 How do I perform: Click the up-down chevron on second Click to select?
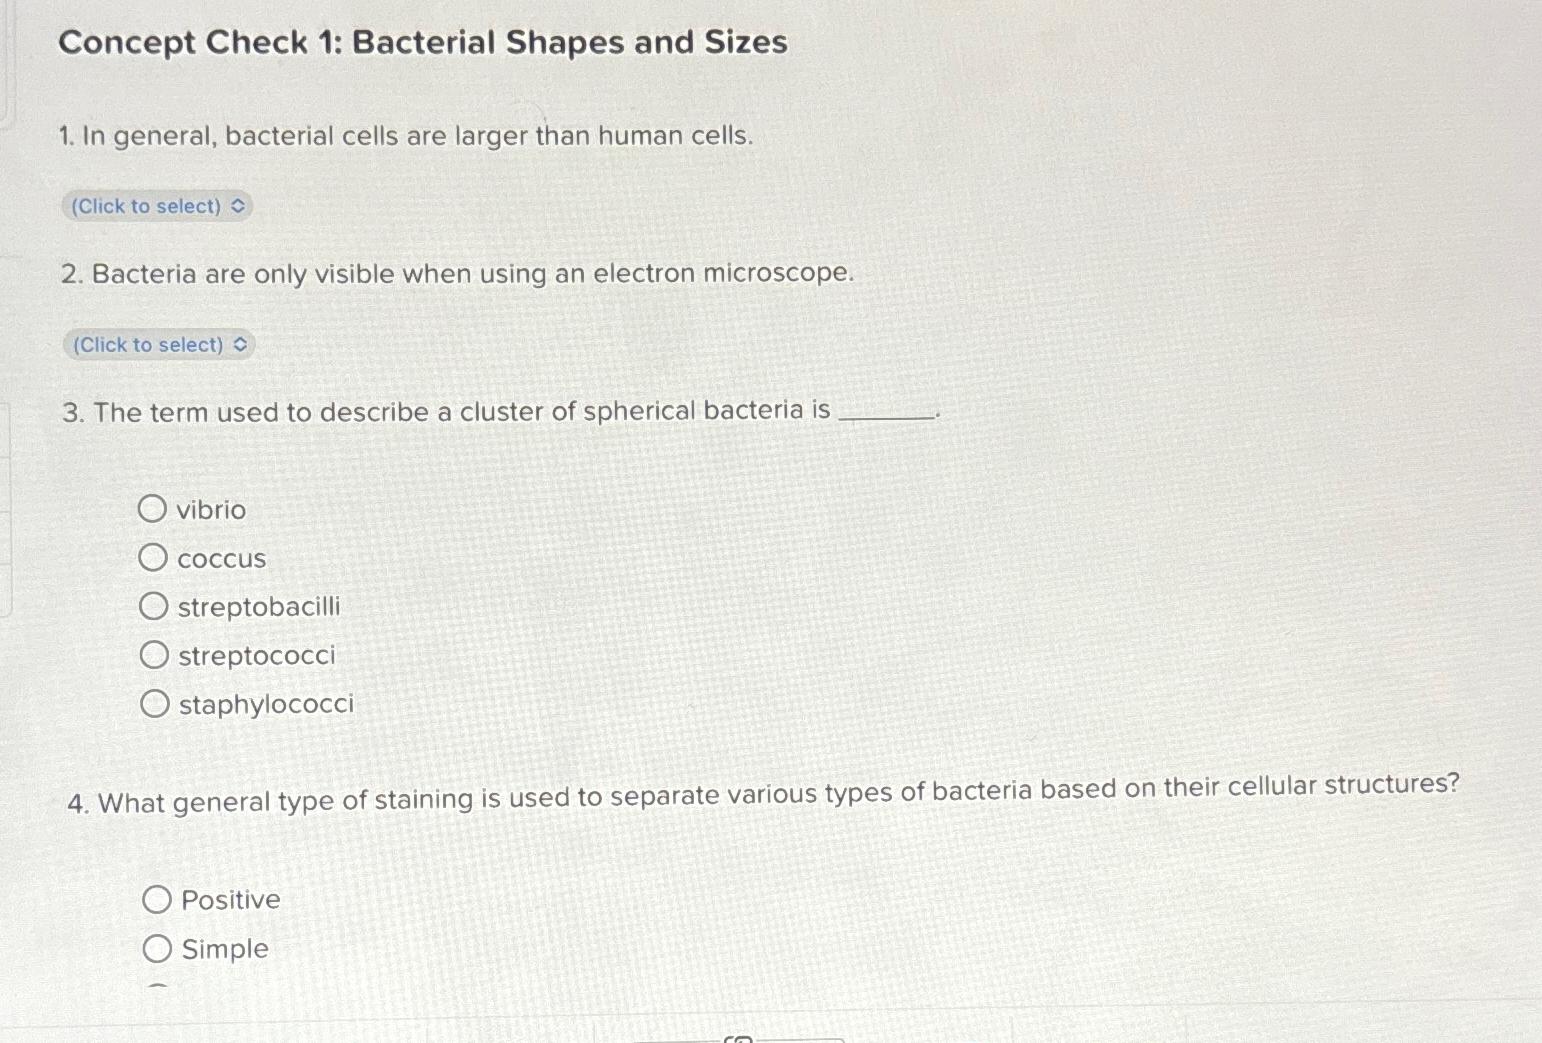[238, 344]
